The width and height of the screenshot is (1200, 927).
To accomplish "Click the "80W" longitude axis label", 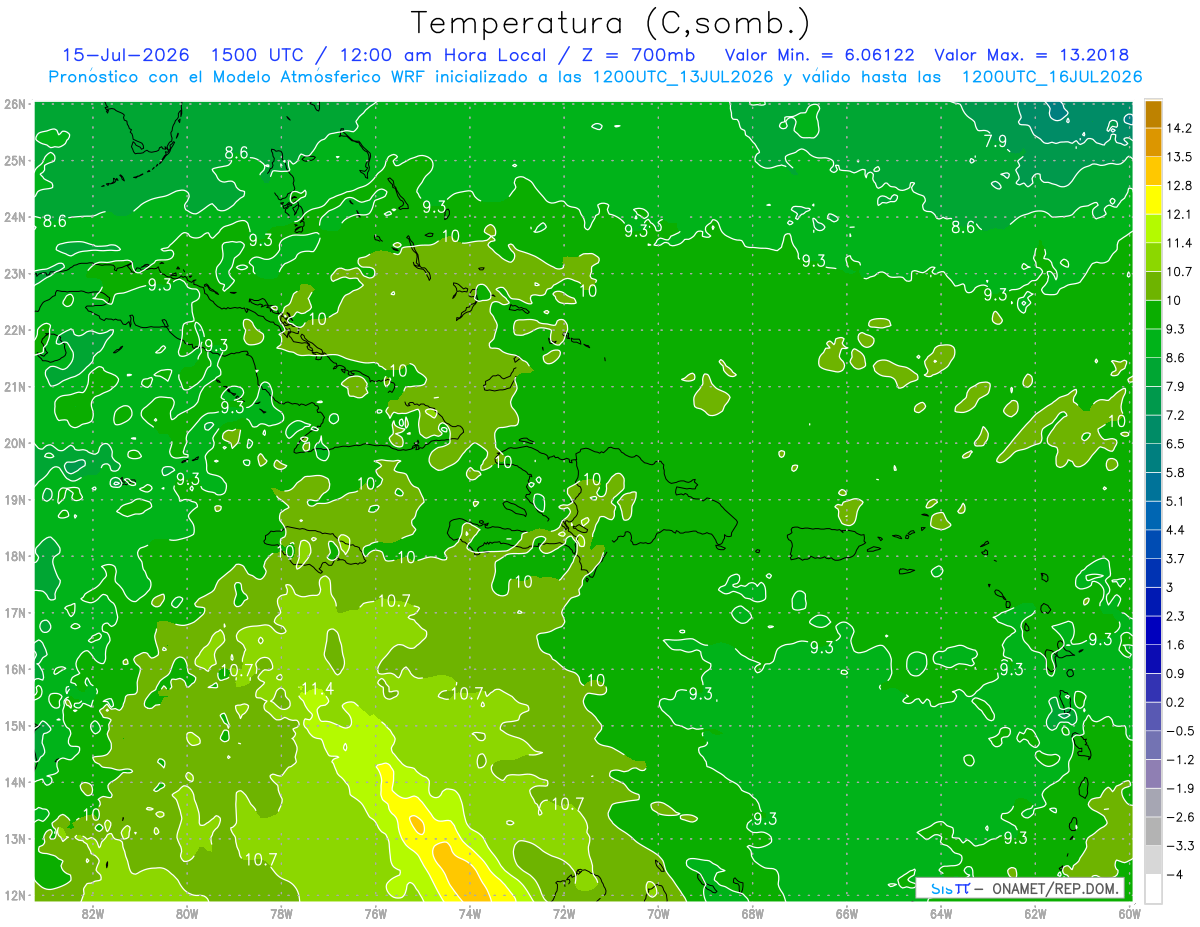I will pos(187,913).
